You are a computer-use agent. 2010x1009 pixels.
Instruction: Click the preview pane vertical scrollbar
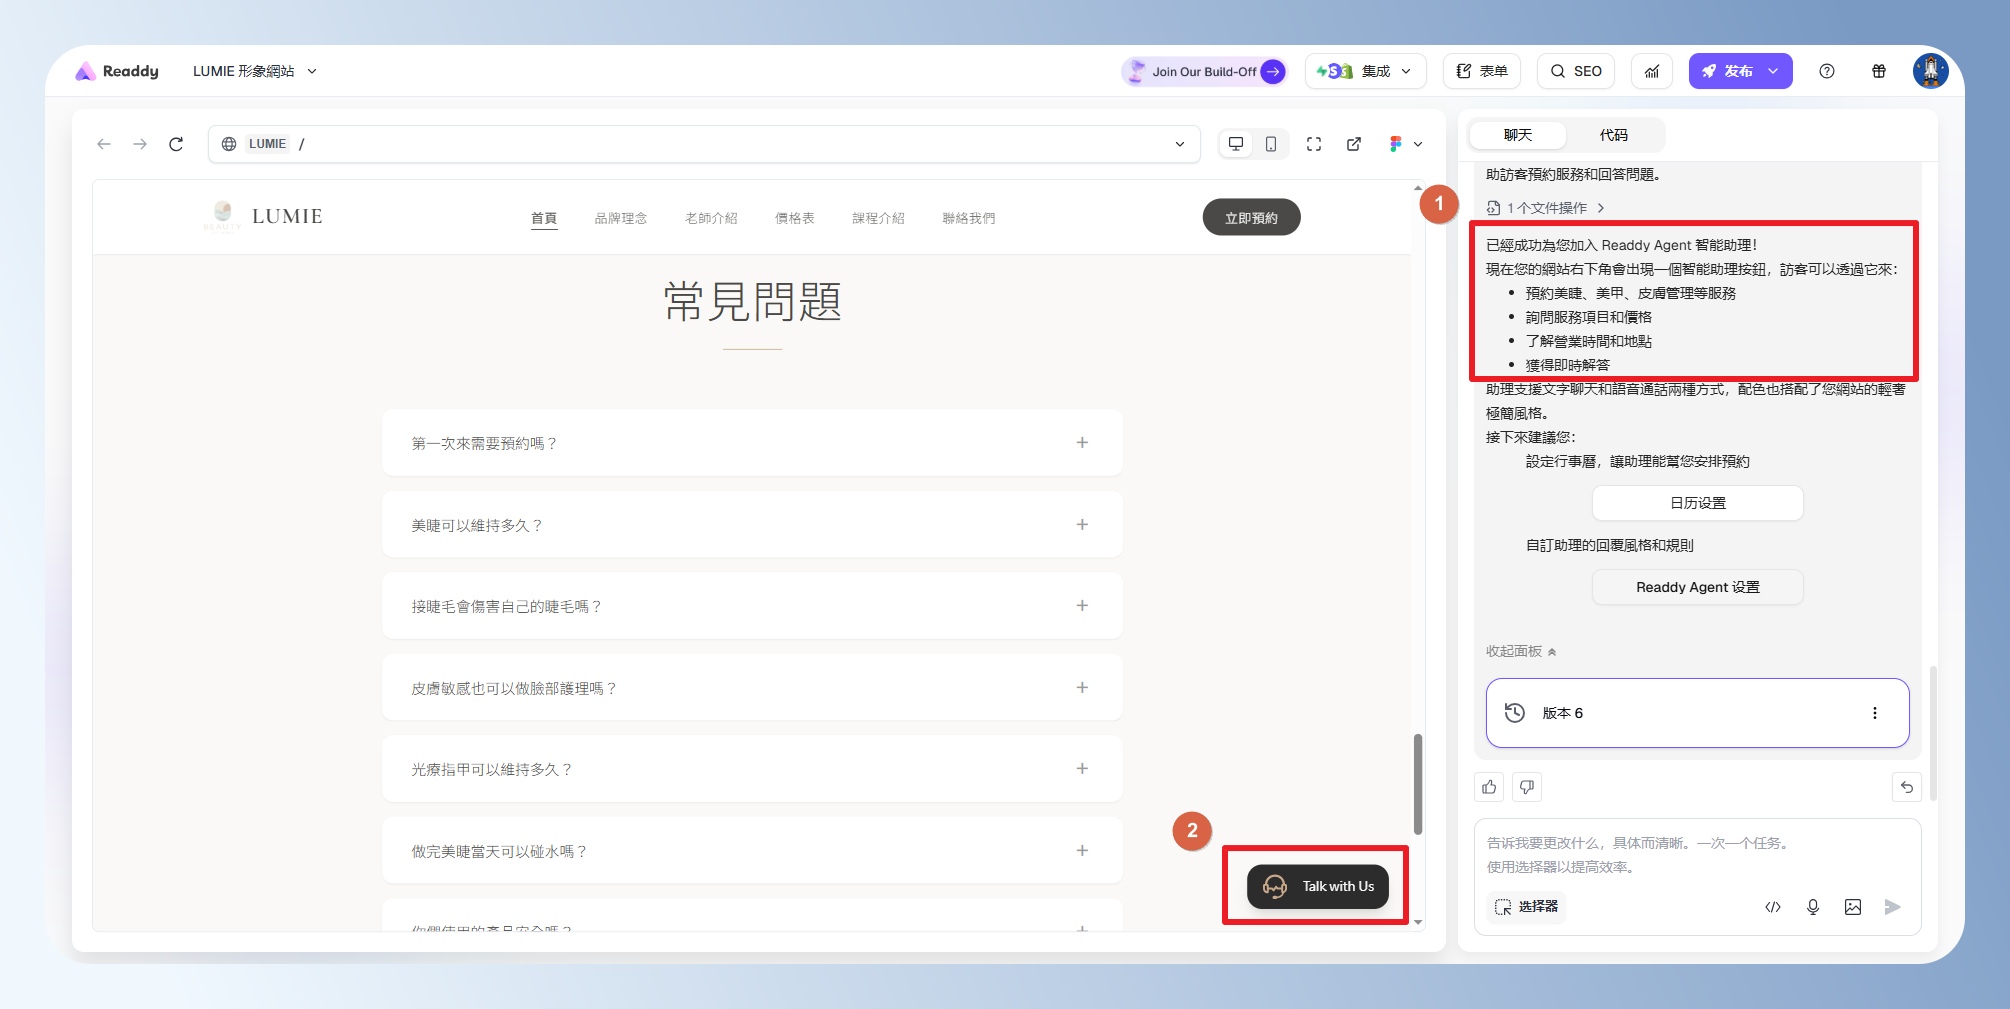(1418, 784)
